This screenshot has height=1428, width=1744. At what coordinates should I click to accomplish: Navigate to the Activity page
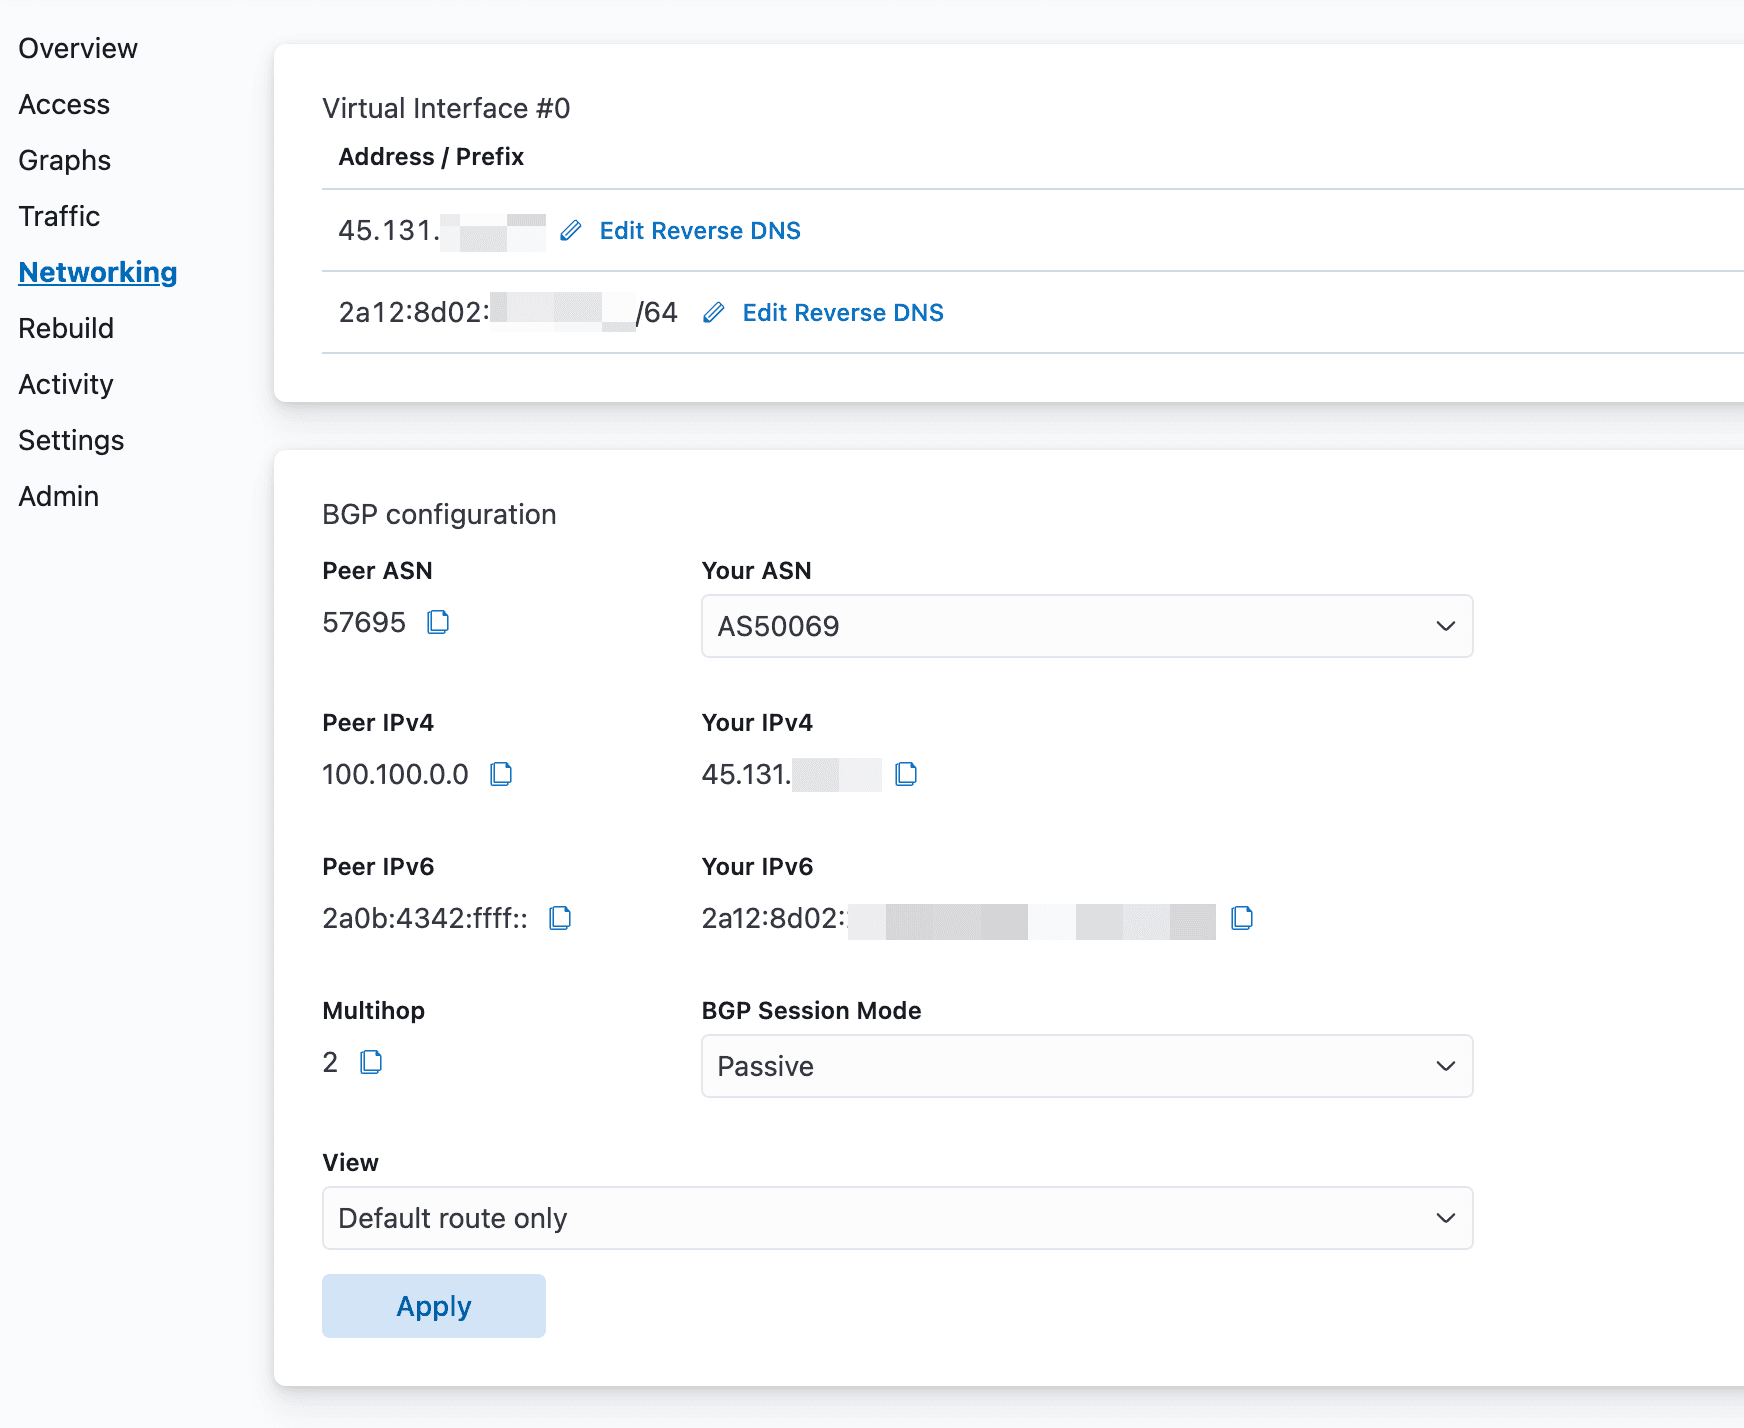(64, 384)
